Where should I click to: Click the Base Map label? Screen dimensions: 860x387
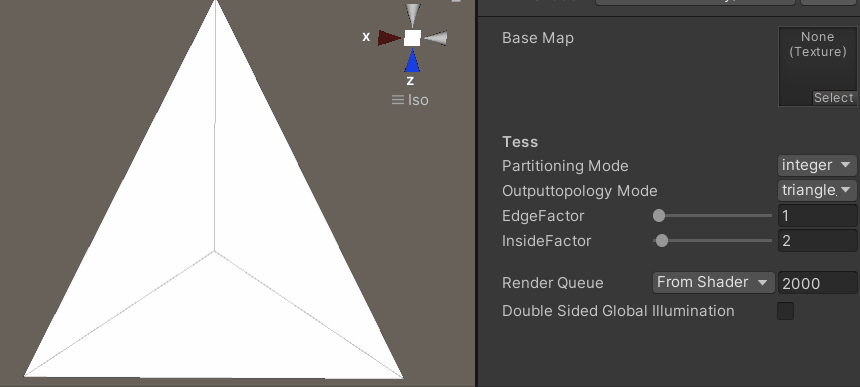538,38
